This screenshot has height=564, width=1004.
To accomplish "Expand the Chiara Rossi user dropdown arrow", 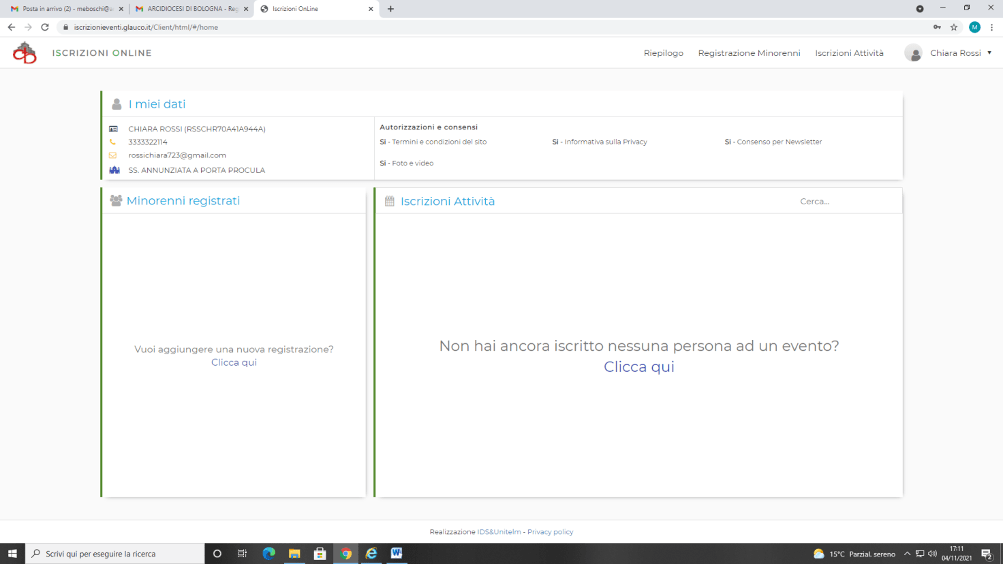I will 989,53.
